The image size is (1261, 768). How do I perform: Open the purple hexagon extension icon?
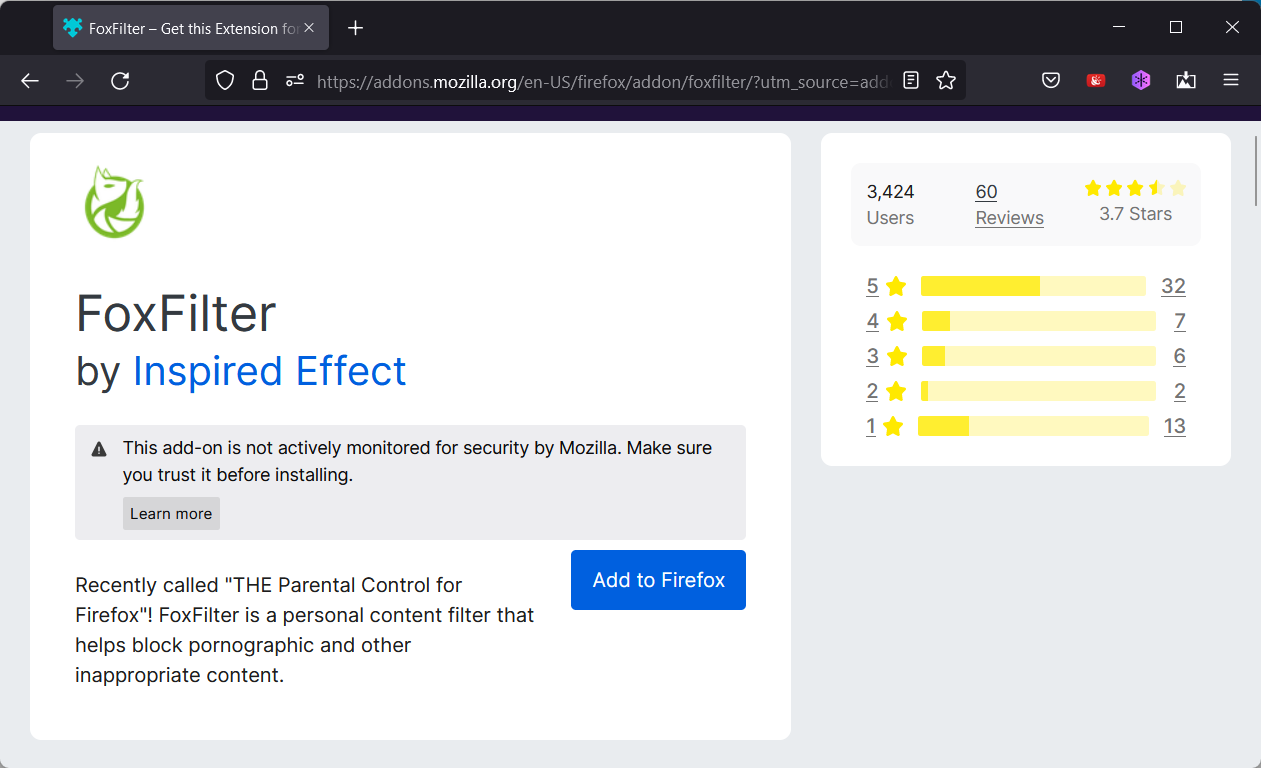coord(1141,81)
